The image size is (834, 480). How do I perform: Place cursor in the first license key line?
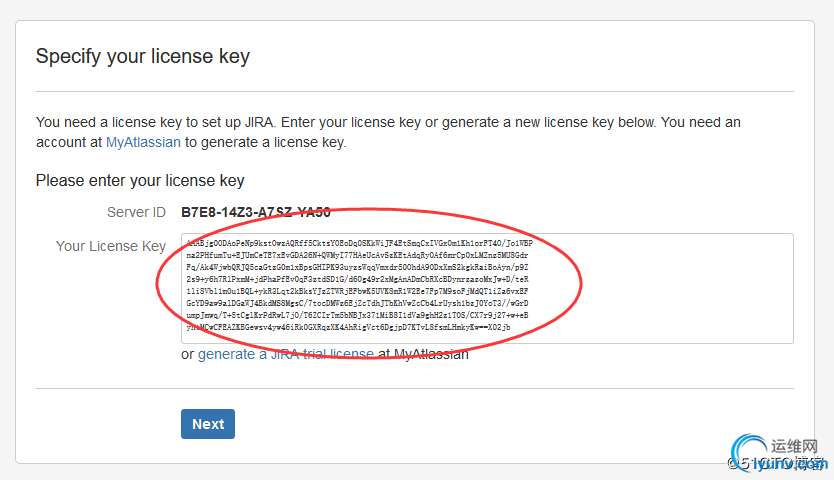360,243
